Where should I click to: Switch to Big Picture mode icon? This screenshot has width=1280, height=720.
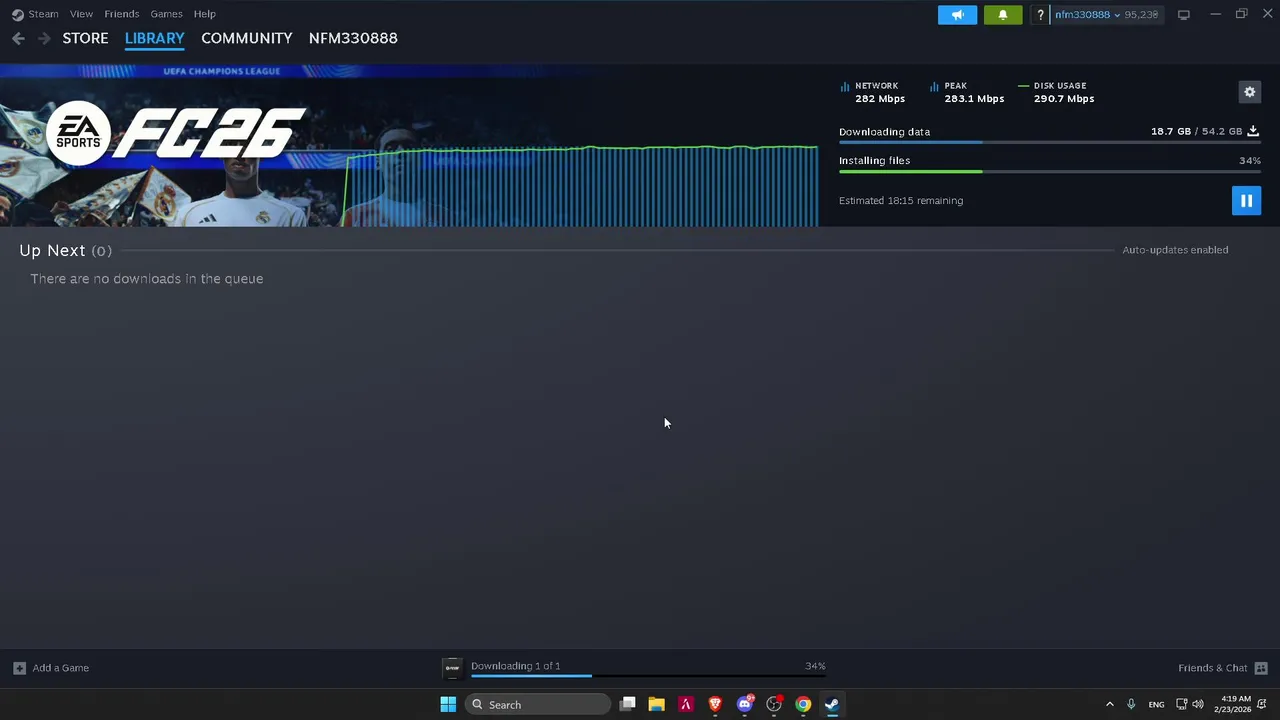coord(1183,15)
